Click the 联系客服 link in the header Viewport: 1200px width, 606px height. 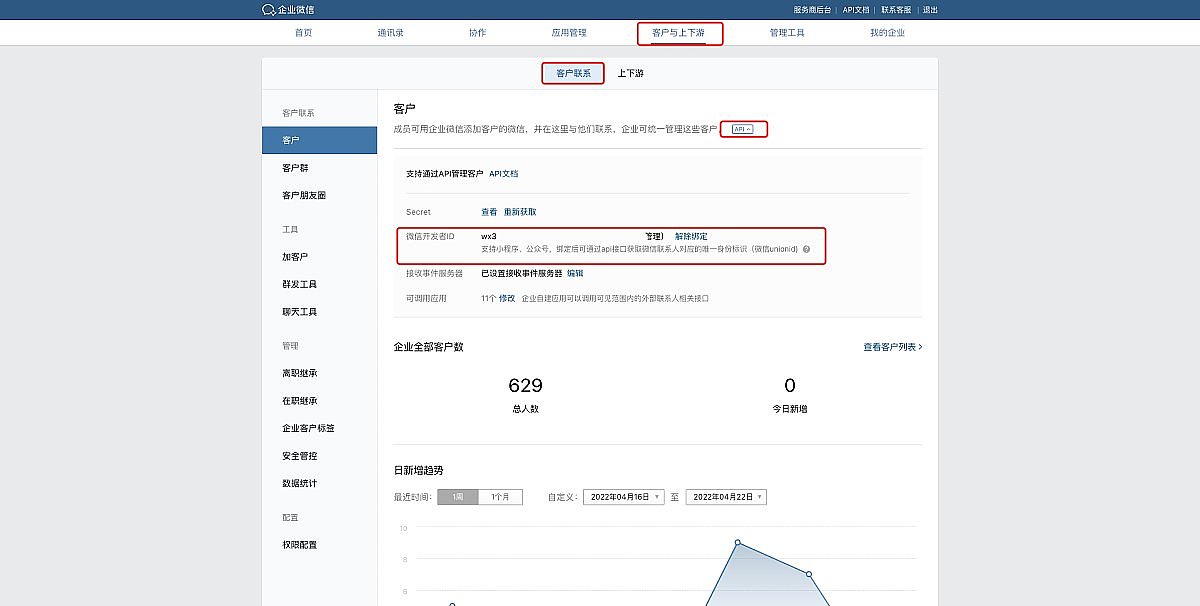[896, 9]
